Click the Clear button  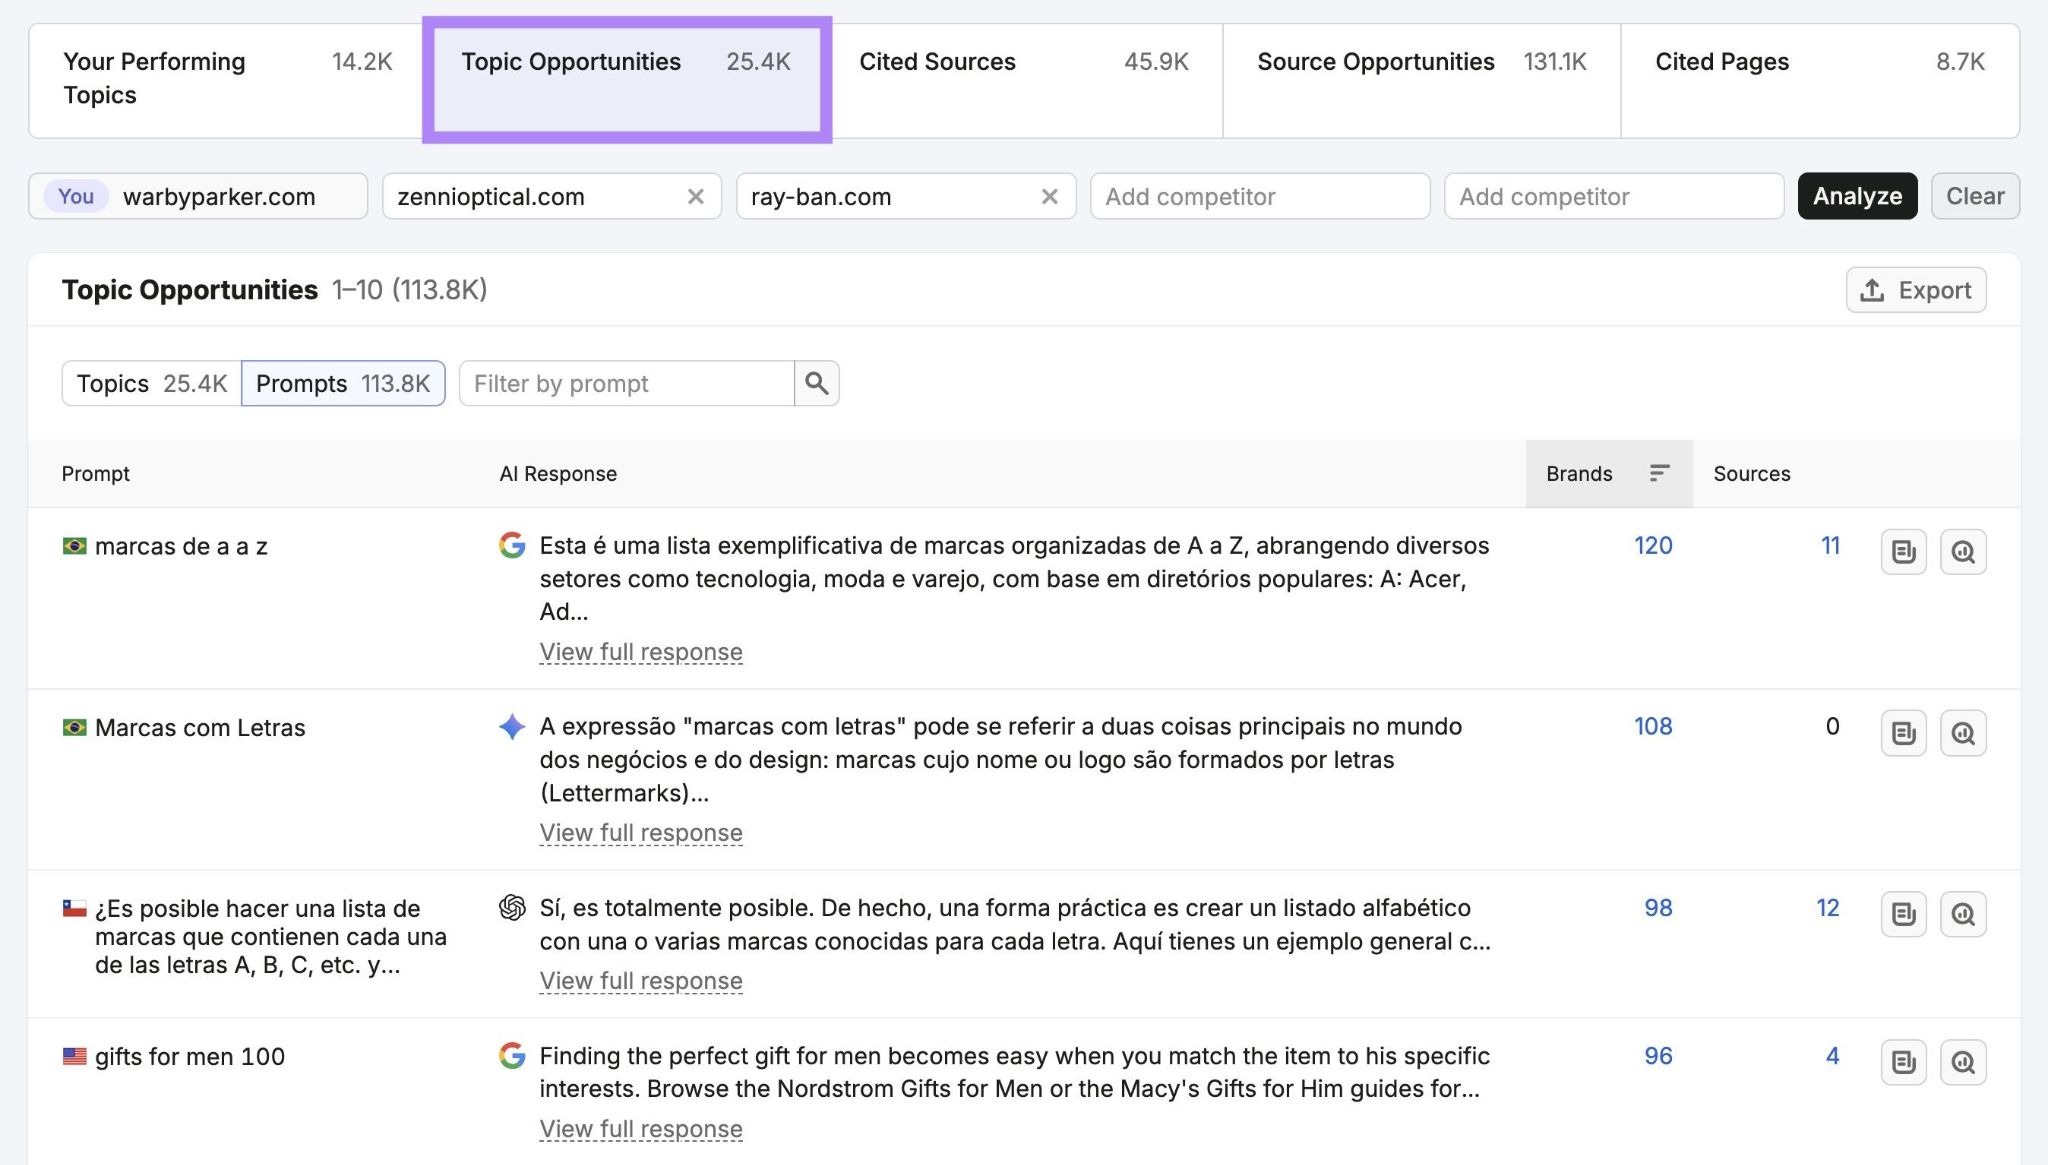click(1975, 196)
